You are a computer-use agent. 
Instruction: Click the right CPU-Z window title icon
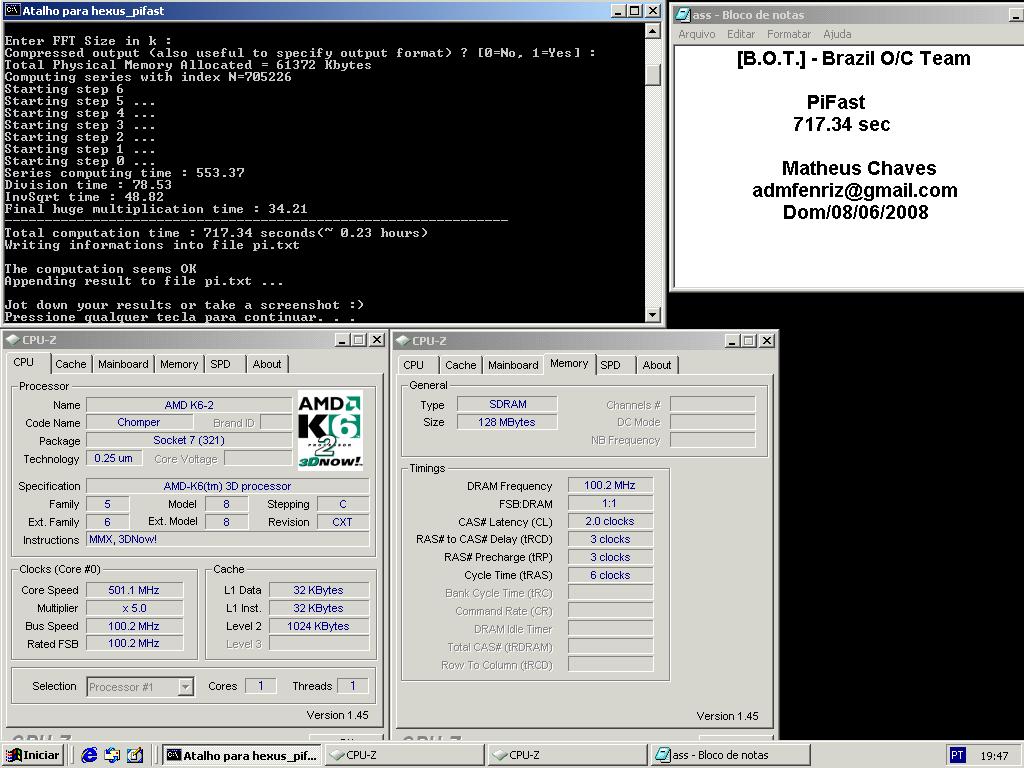coord(402,340)
